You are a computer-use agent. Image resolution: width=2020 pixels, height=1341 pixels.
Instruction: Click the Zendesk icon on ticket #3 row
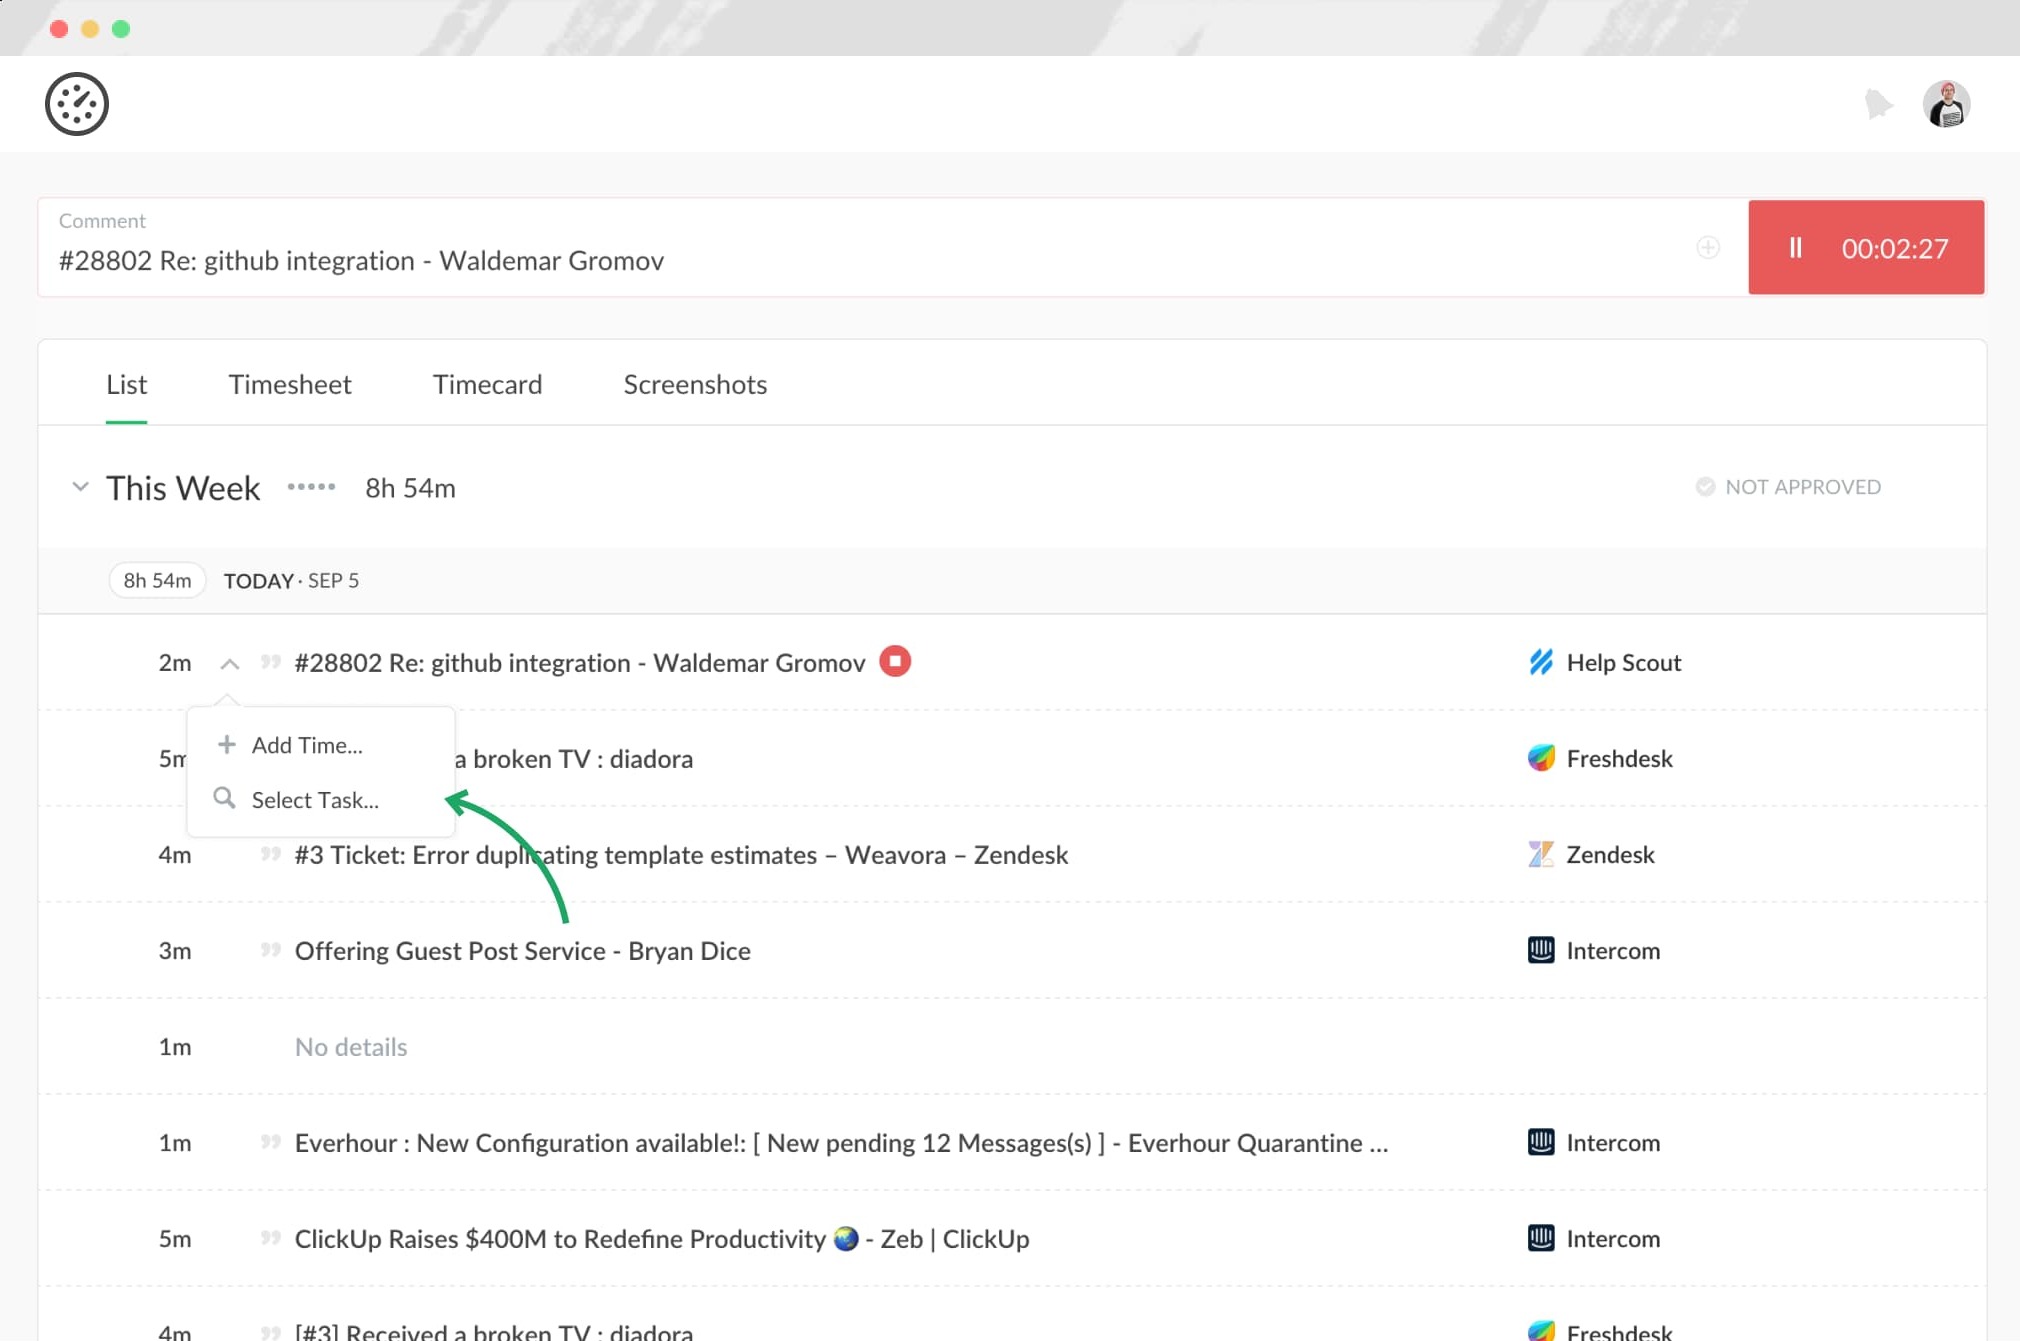1539,854
